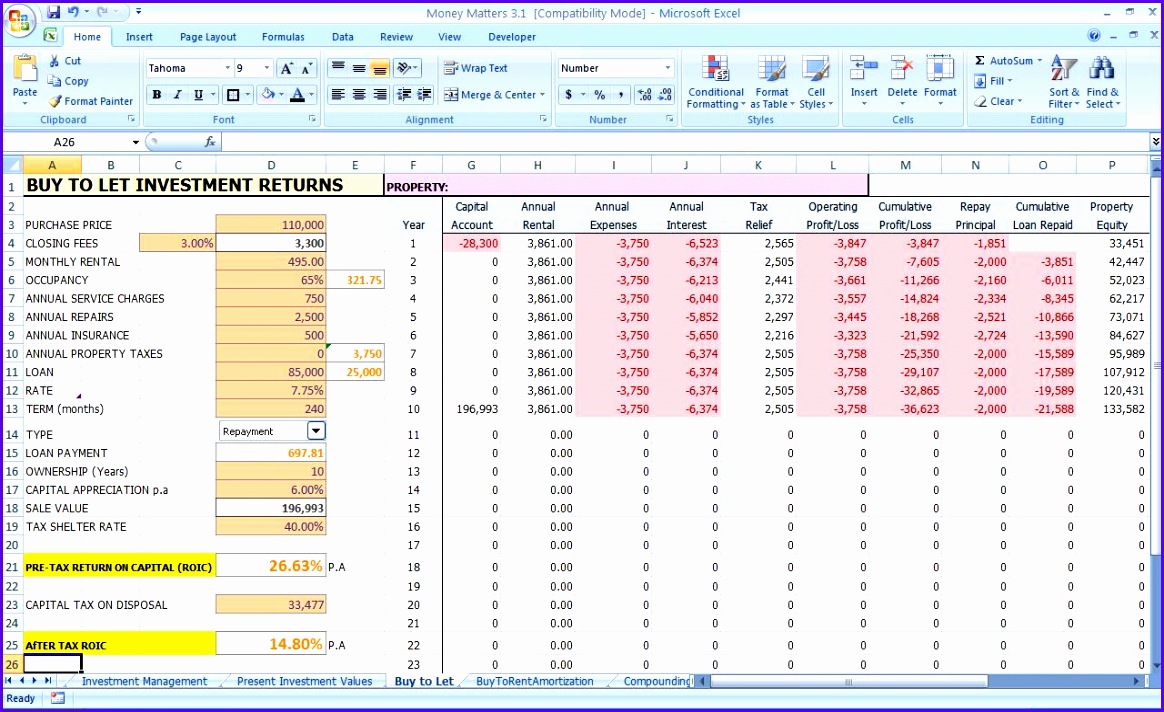Image resolution: width=1164 pixels, height=712 pixels.
Task: Open Conditional Formatting menu
Action: tap(716, 82)
